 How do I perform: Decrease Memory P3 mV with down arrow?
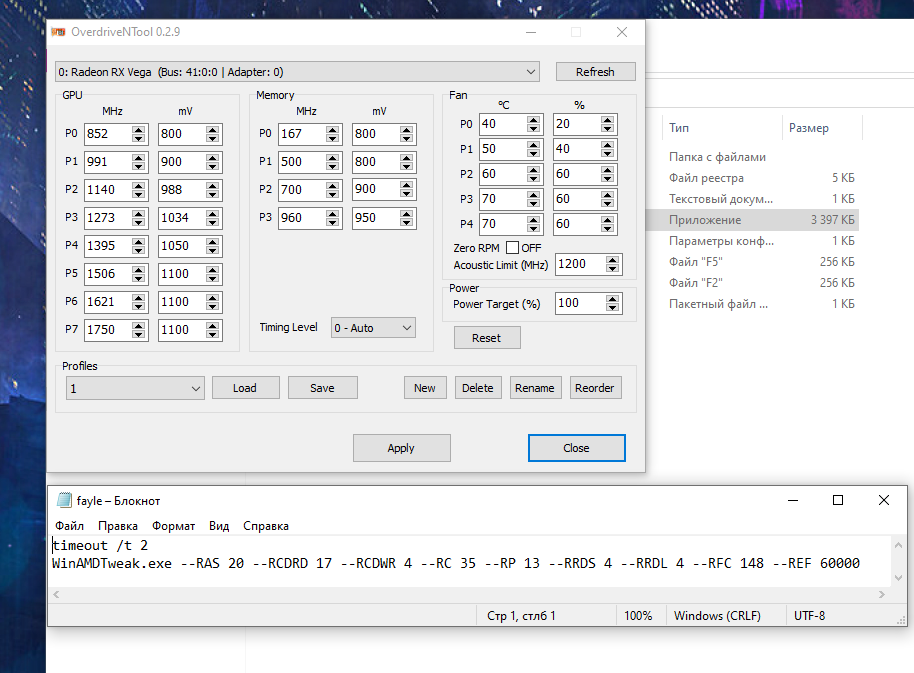(x=407, y=223)
